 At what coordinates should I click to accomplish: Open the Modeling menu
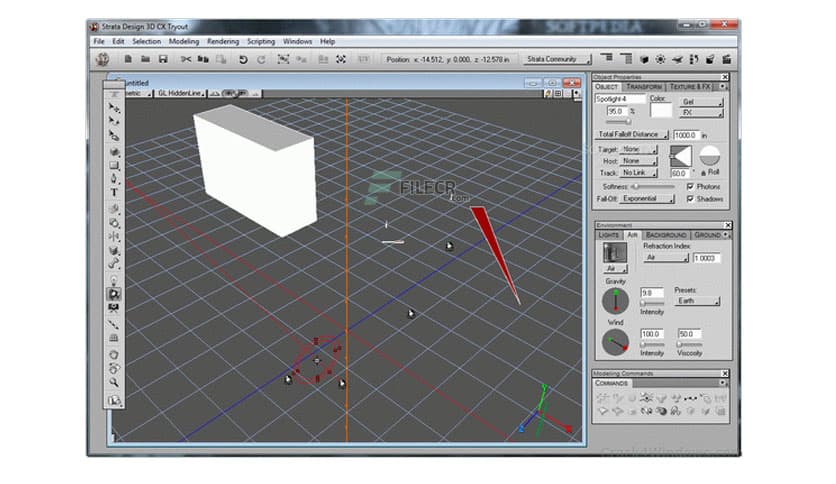[184, 41]
